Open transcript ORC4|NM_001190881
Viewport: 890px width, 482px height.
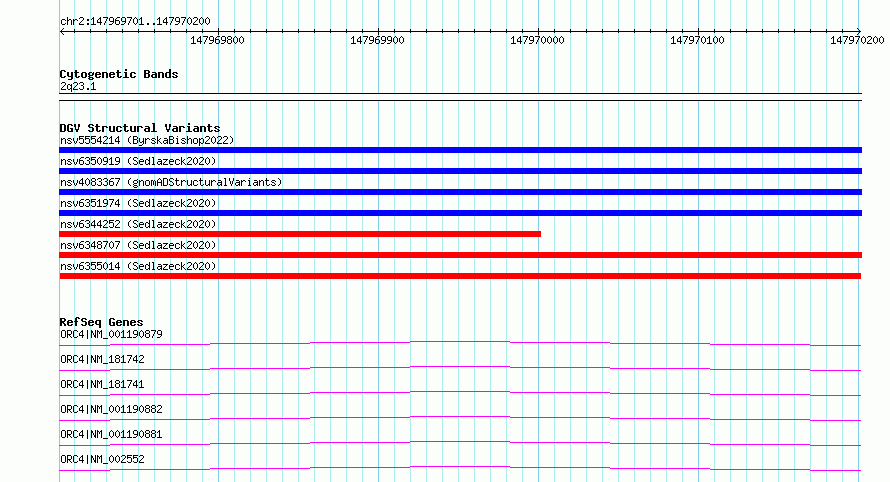[x=111, y=434]
